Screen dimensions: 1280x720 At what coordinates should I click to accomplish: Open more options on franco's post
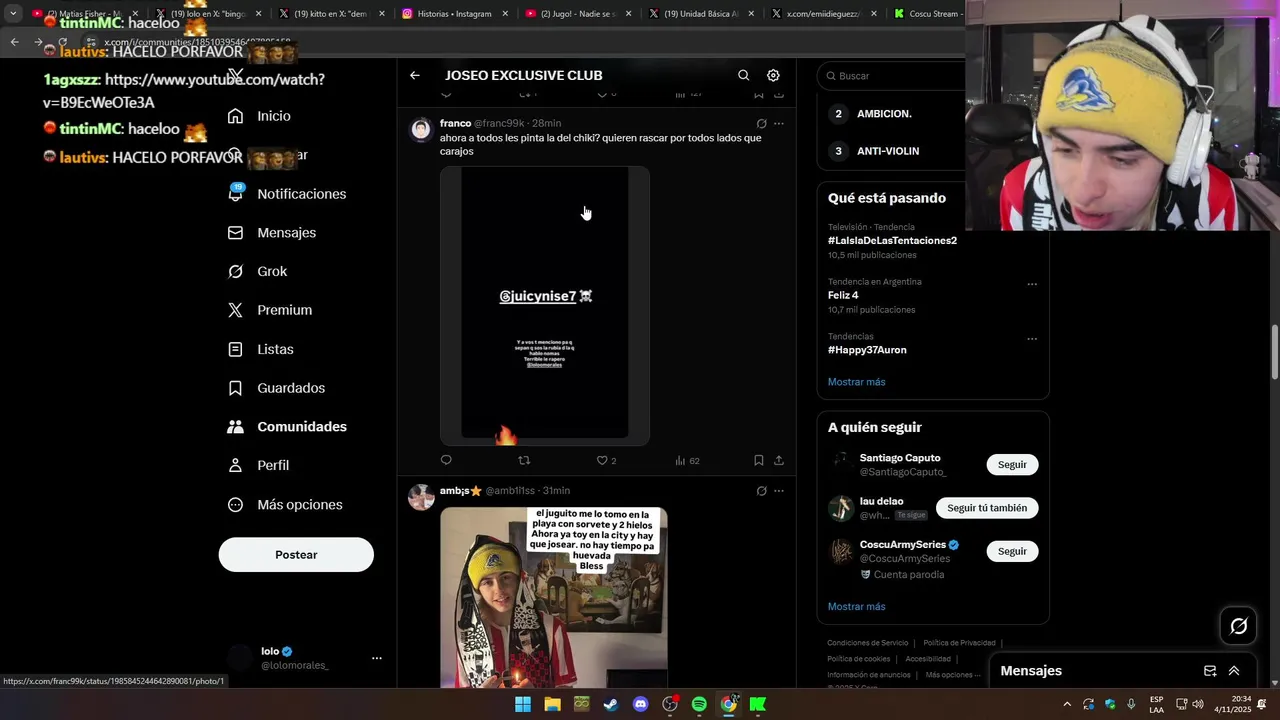pyautogui.click(x=779, y=124)
